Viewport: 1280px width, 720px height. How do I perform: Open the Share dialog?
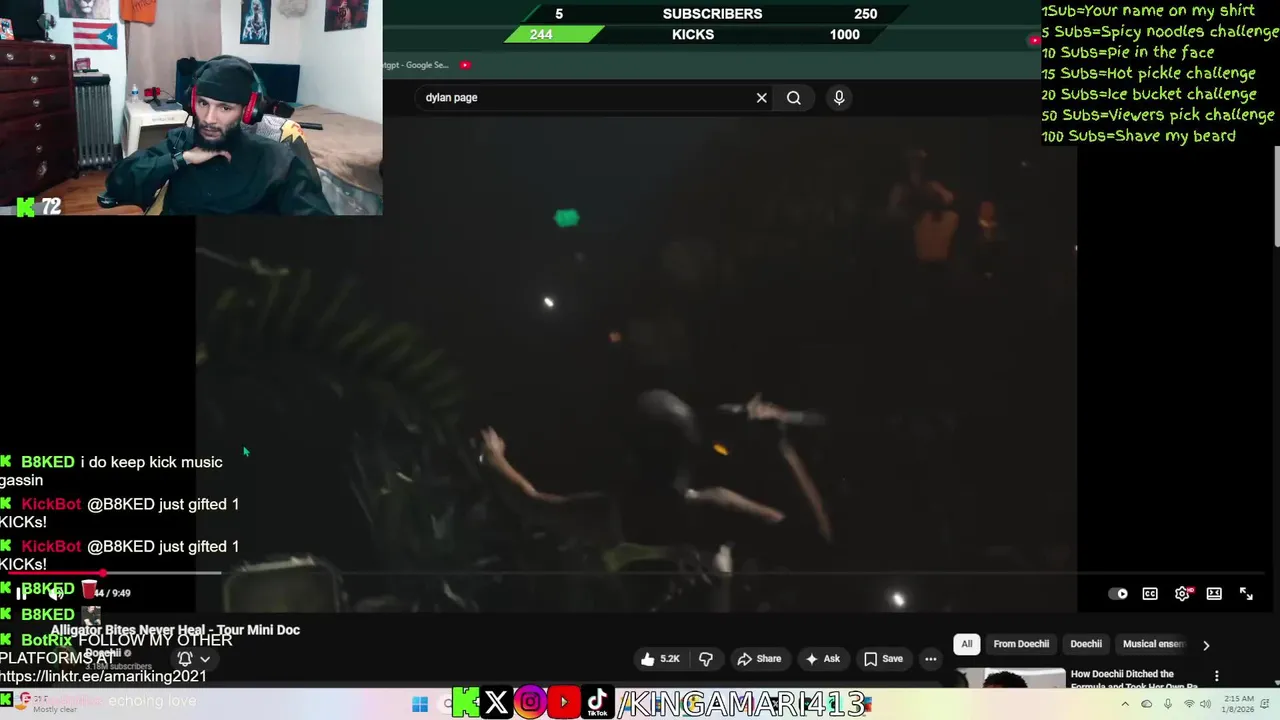759,659
